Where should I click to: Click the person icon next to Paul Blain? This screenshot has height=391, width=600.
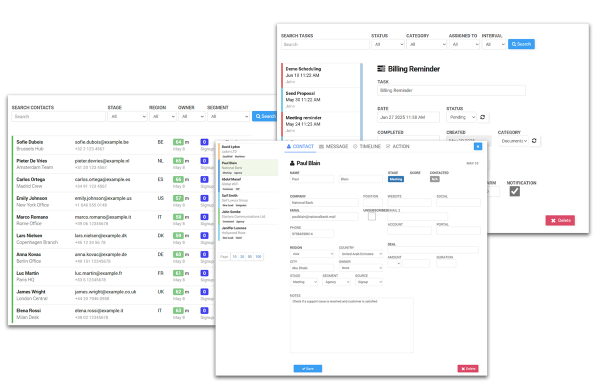click(x=292, y=163)
